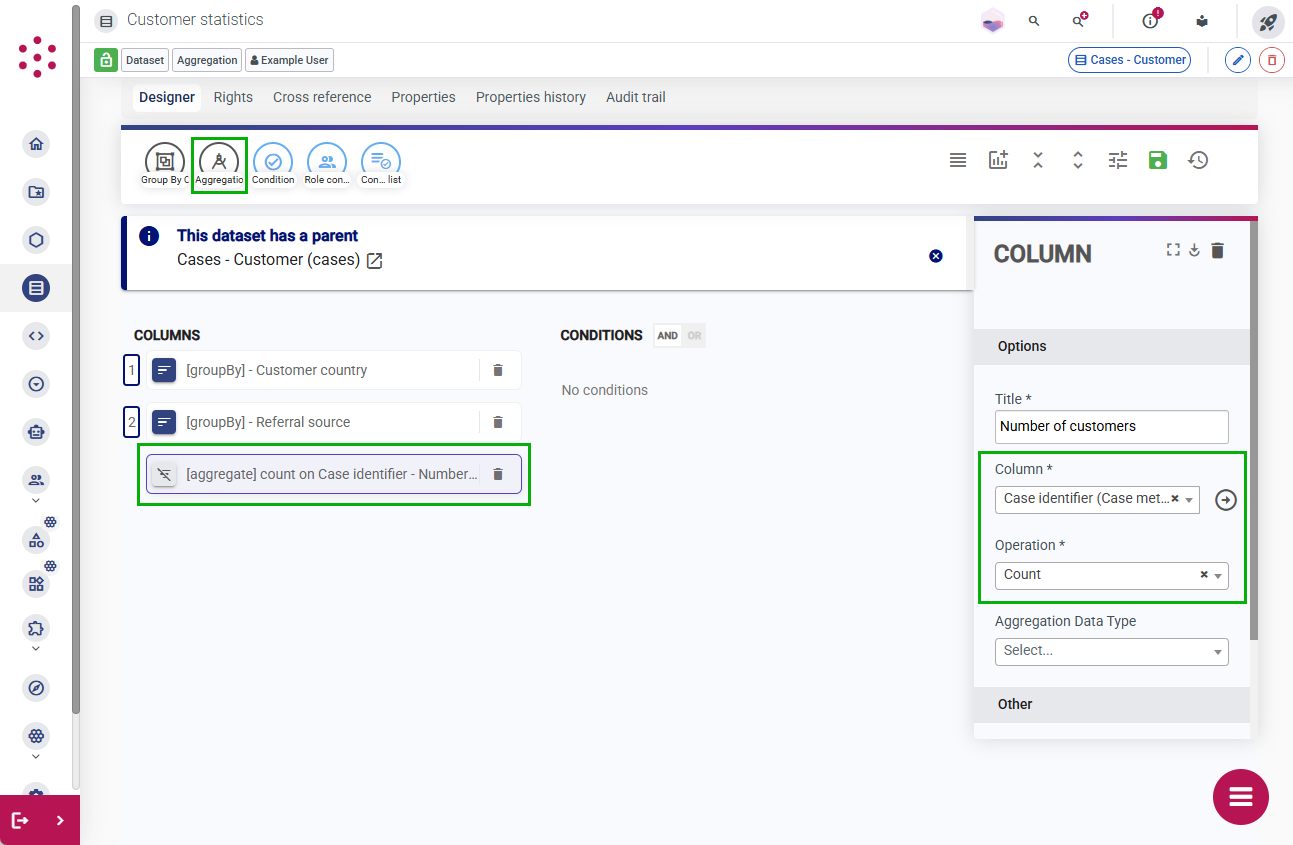Viewport: 1293px width, 845px height.
Task: Open the Column Case identifier dropdown
Action: [1097, 499]
